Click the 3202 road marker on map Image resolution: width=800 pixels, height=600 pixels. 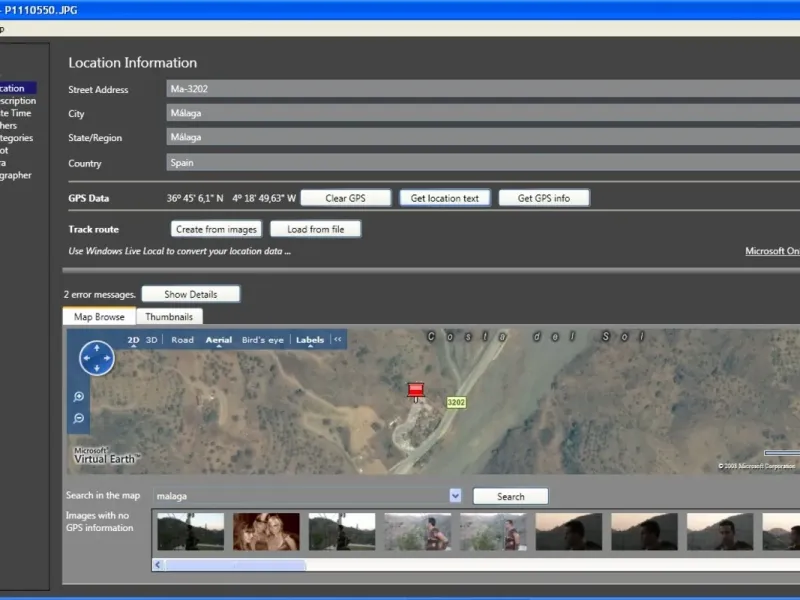(x=456, y=402)
